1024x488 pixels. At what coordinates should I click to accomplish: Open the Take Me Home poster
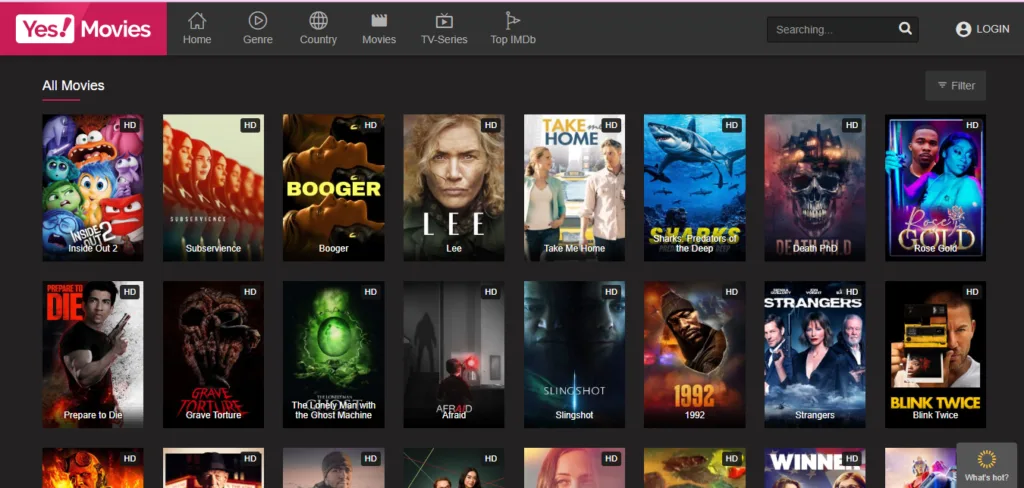pos(574,188)
